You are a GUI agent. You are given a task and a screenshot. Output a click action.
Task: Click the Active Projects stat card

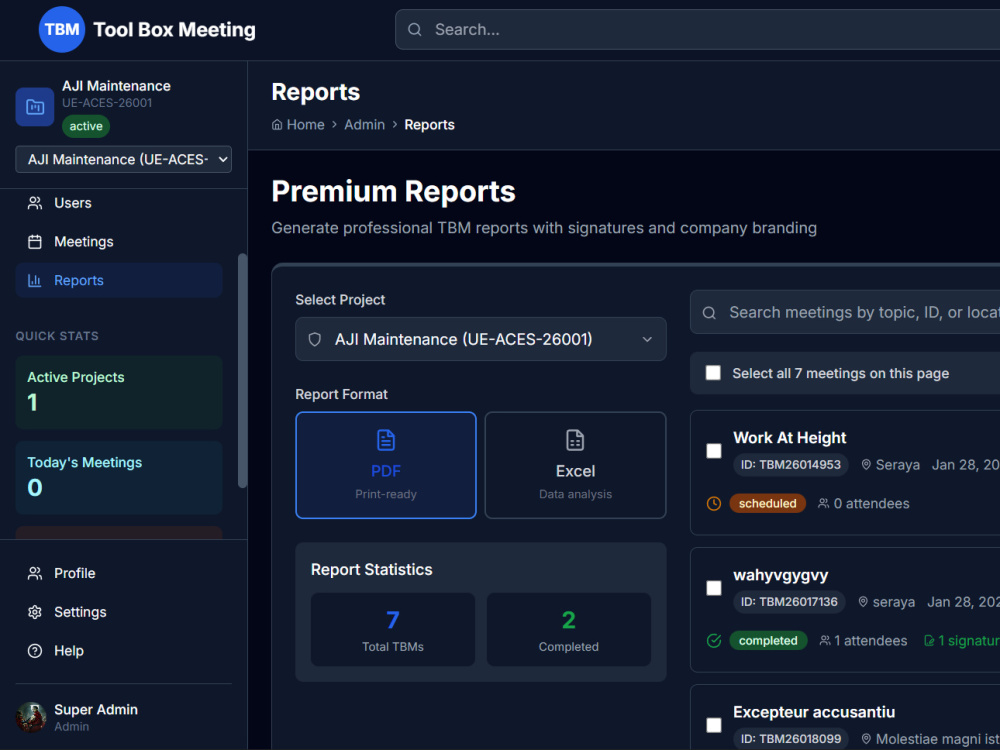tap(119, 392)
